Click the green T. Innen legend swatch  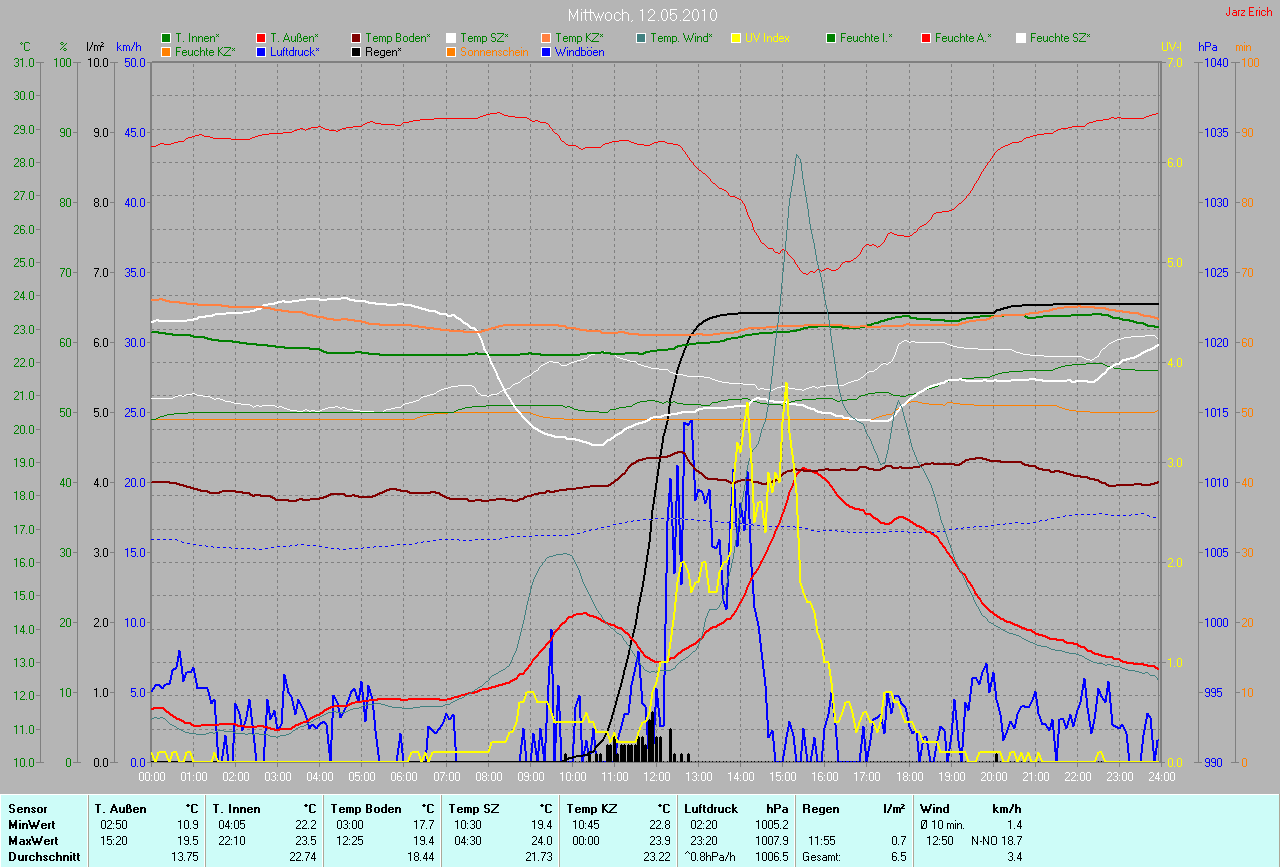tap(166, 38)
